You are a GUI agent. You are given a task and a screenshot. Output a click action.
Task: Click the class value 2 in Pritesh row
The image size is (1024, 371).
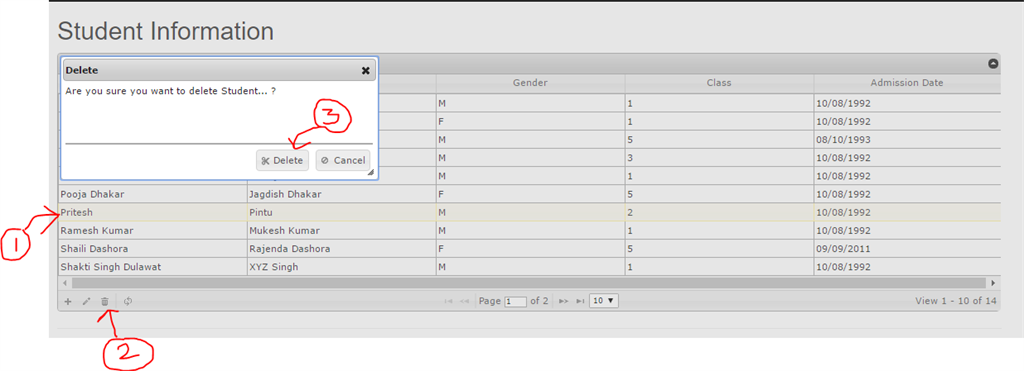pyautogui.click(x=719, y=212)
